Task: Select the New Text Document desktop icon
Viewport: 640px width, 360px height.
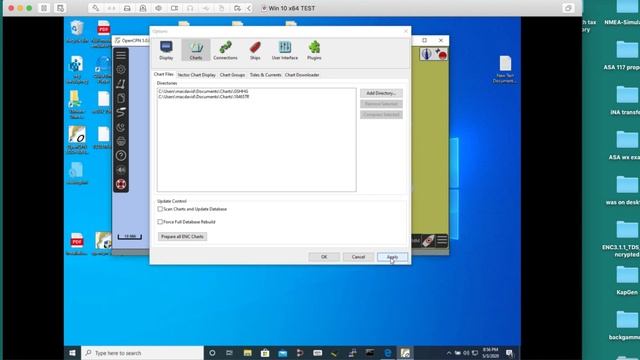Action: 505,69
